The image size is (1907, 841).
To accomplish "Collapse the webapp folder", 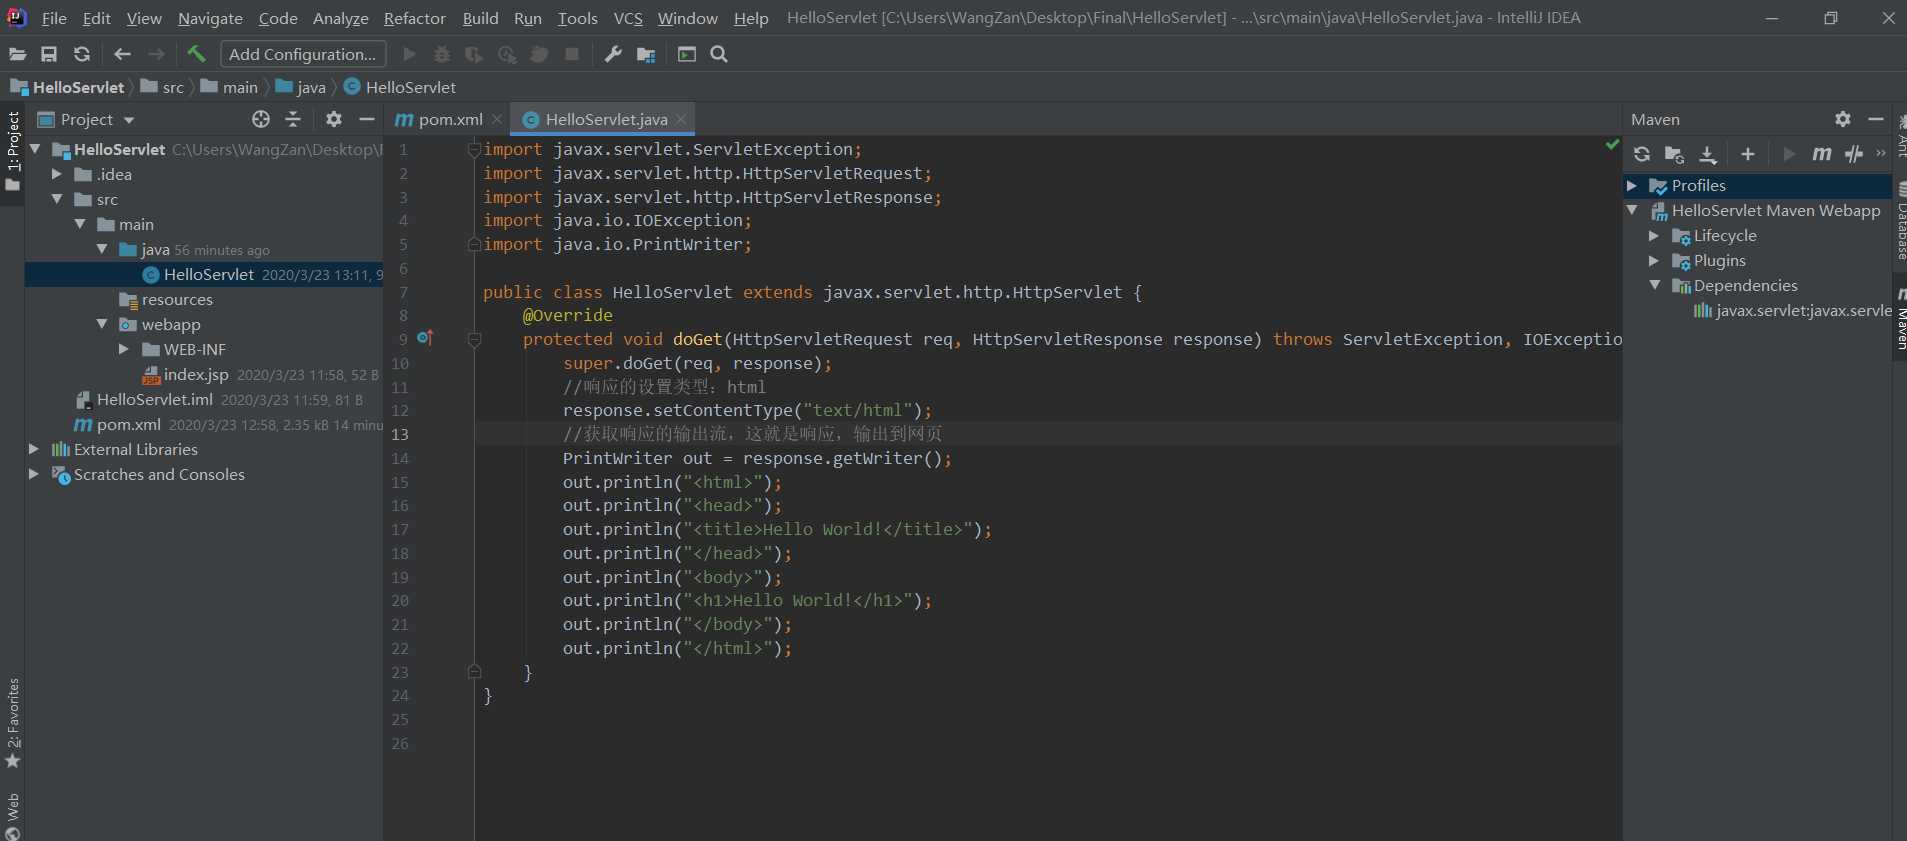I will click(x=102, y=324).
